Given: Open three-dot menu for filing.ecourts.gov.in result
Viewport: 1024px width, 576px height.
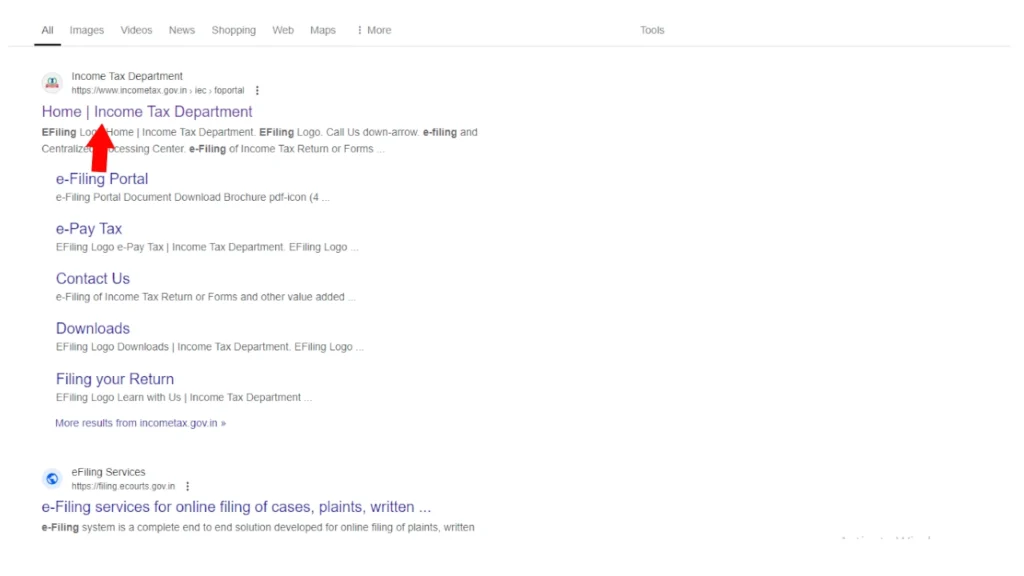Looking at the screenshot, I should (x=187, y=486).
